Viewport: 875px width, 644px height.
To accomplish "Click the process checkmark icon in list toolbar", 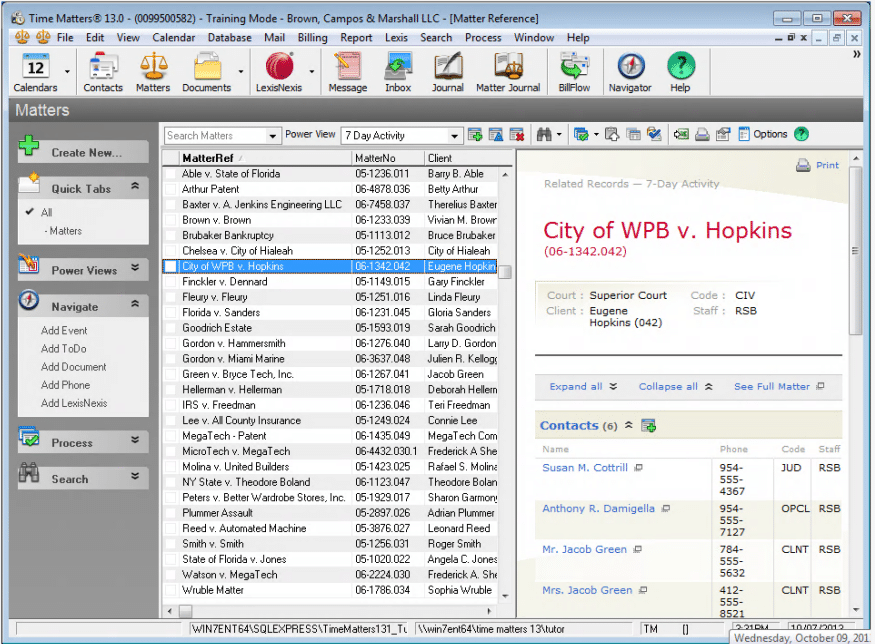I will pyautogui.click(x=581, y=134).
